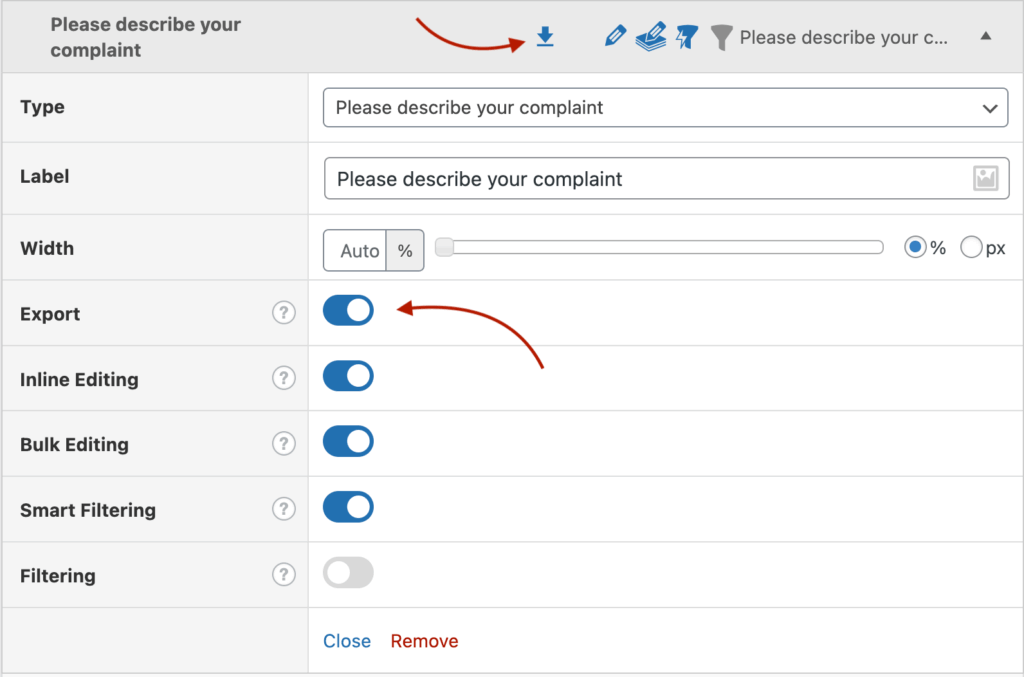Click the gray filtering funnel icon
The height and width of the screenshot is (677, 1024).
click(721, 38)
